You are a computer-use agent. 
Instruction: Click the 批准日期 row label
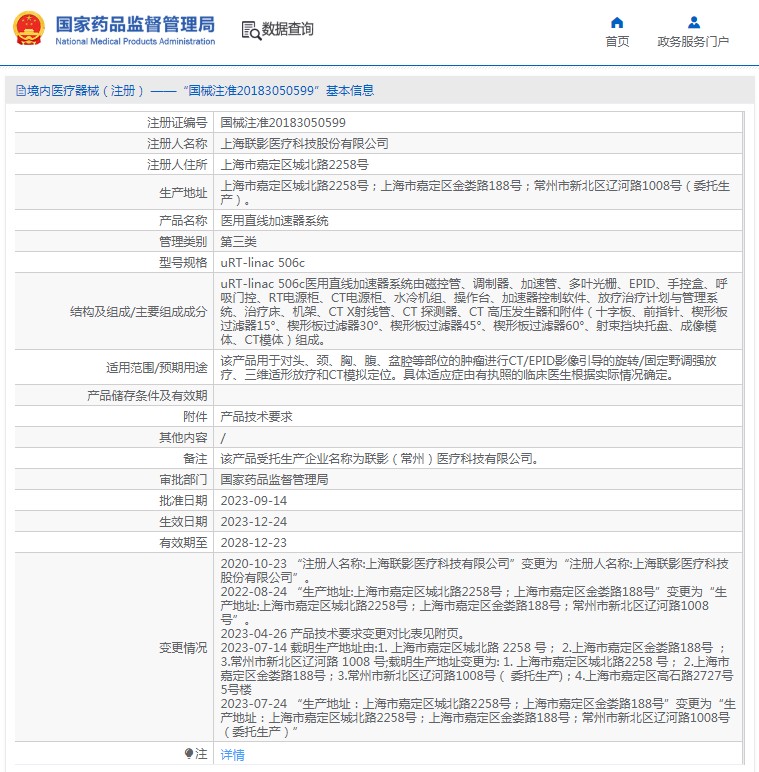click(183, 501)
